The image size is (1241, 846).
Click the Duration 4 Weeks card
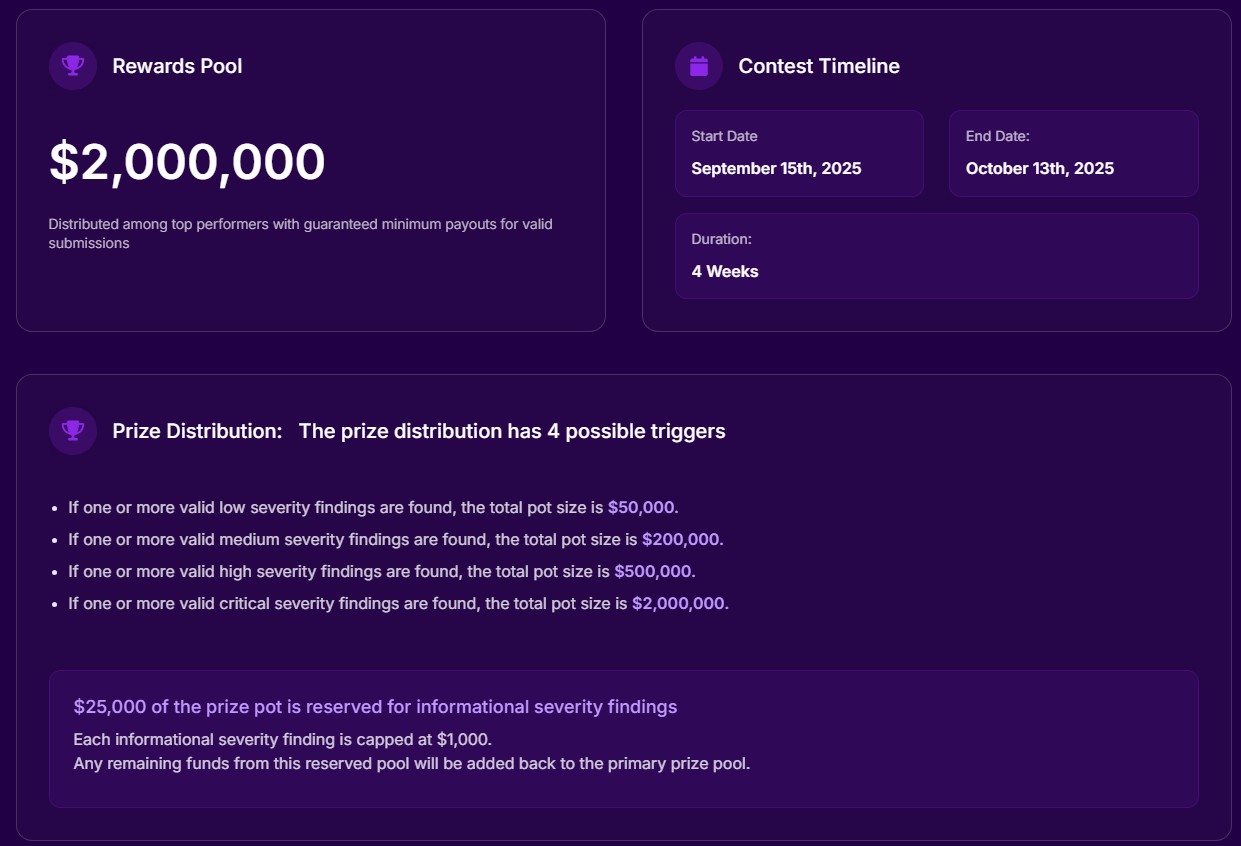coord(937,256)
